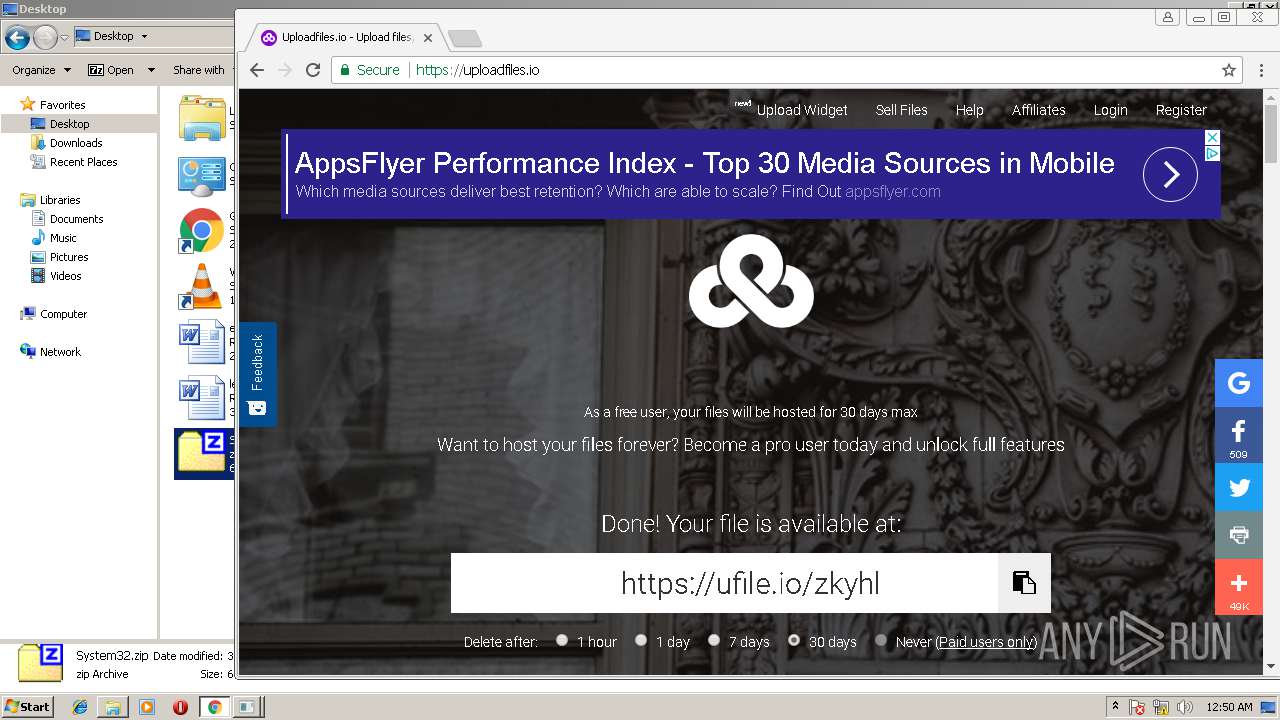The height and width of the screenshot is (720, 1280).
Task: Select the 30 days delete option
Action: coord(794,641)
